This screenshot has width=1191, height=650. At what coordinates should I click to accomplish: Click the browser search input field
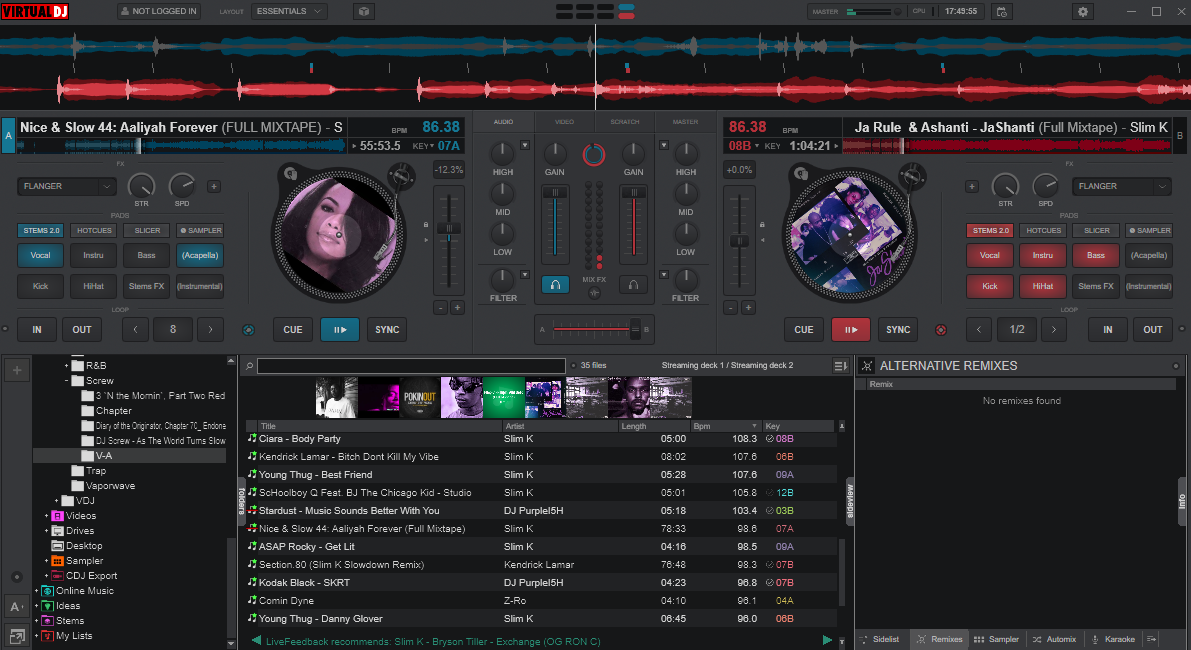tap(411, 366)
